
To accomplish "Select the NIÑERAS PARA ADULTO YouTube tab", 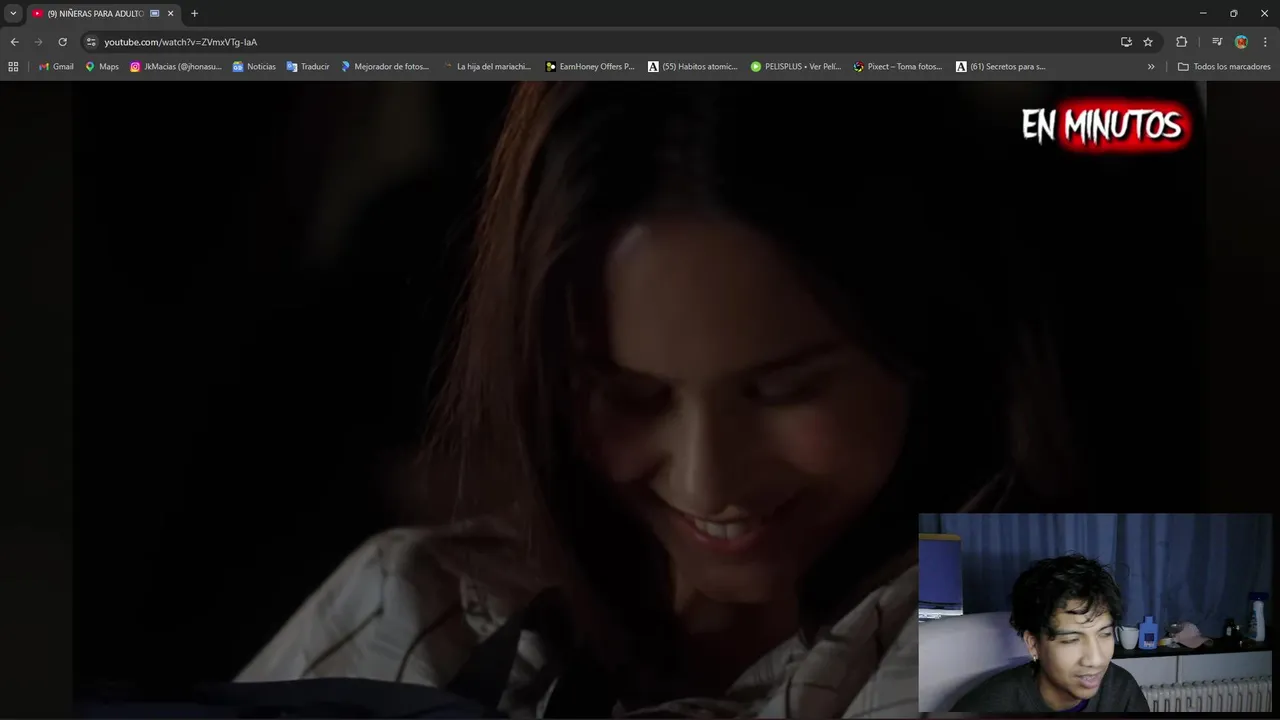I will (x=103, y=14).
